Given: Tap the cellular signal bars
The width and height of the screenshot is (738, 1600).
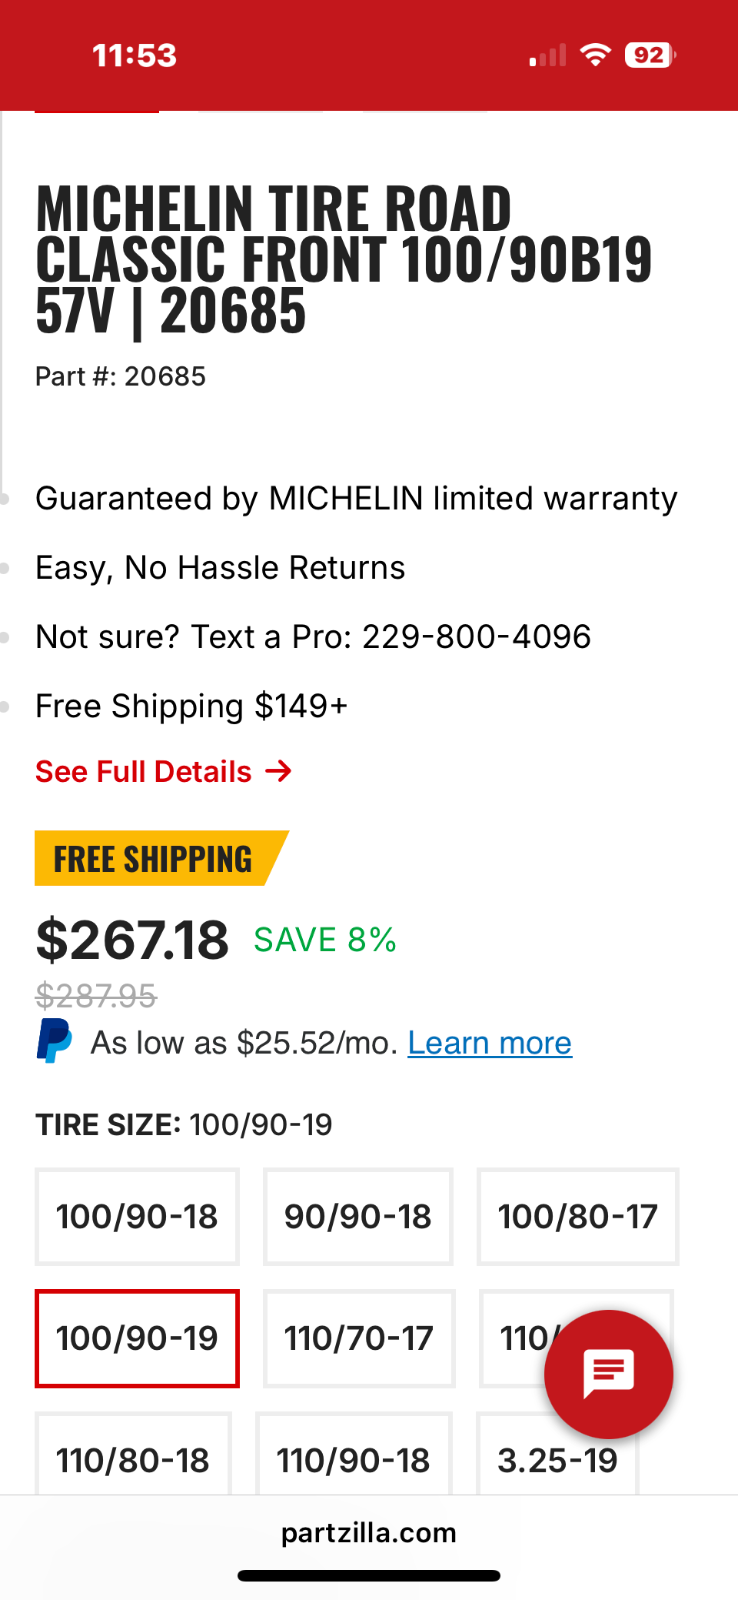Looking at the screenshot, I should 548,56.
